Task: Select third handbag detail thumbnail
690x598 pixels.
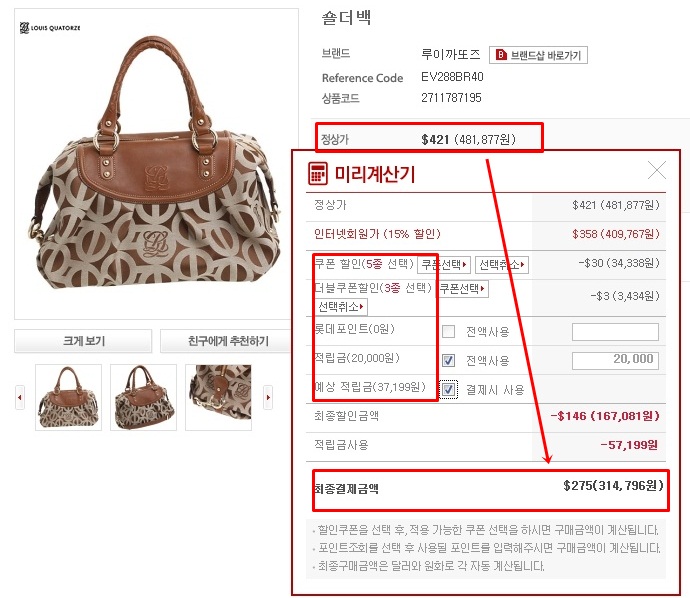Action: pyautogui.click(x=218, y=397)
